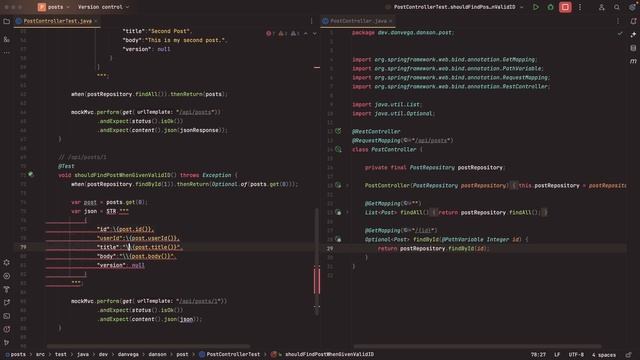Viewport: 640px width, 360px height.
Task: Stop the running process
Action: (x=565, y=7)
